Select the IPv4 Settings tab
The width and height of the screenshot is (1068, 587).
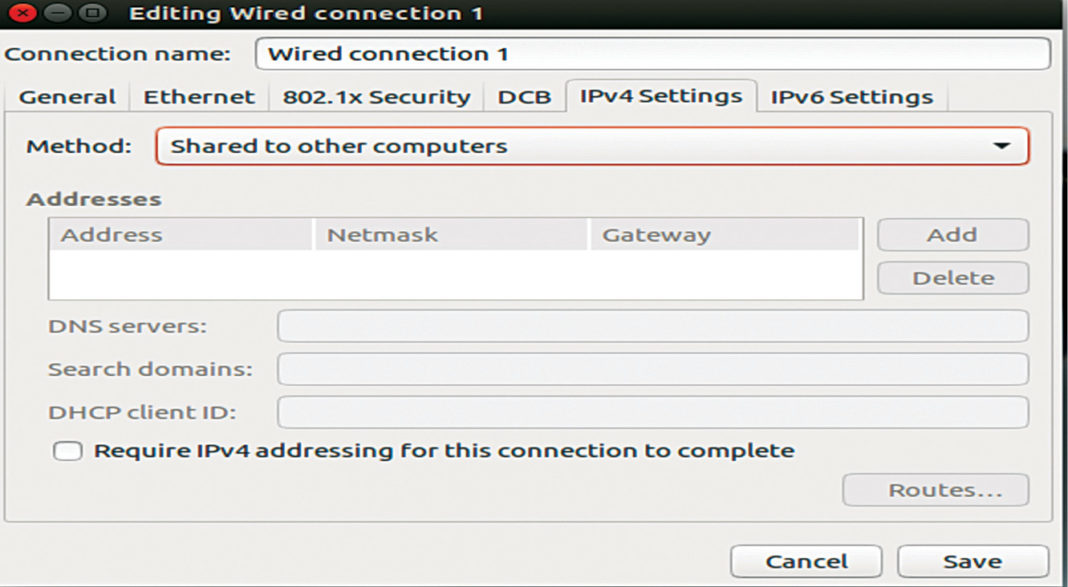pyautogui.click(x=660, y=96)
